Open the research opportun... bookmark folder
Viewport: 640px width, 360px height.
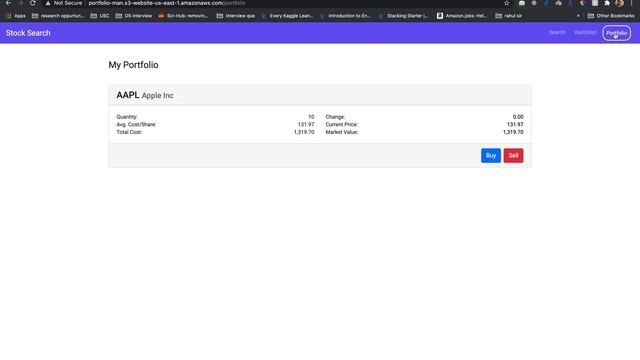(x=58, y=16)
